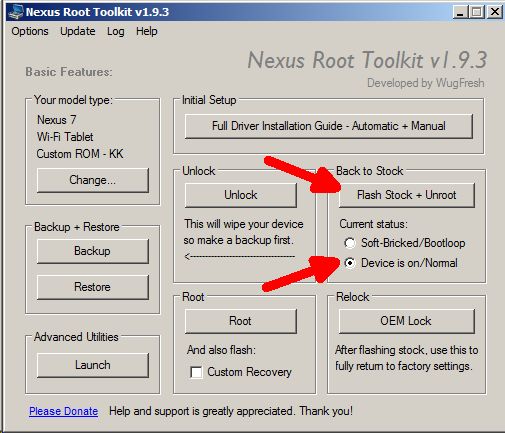
Task: Click the 'And also flash:' label
Action: [x=221, y=350]
